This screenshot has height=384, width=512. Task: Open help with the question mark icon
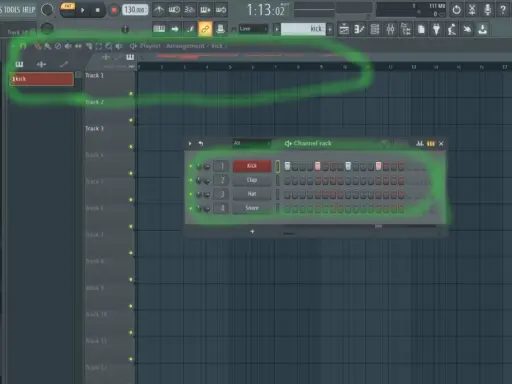point(503,10)
